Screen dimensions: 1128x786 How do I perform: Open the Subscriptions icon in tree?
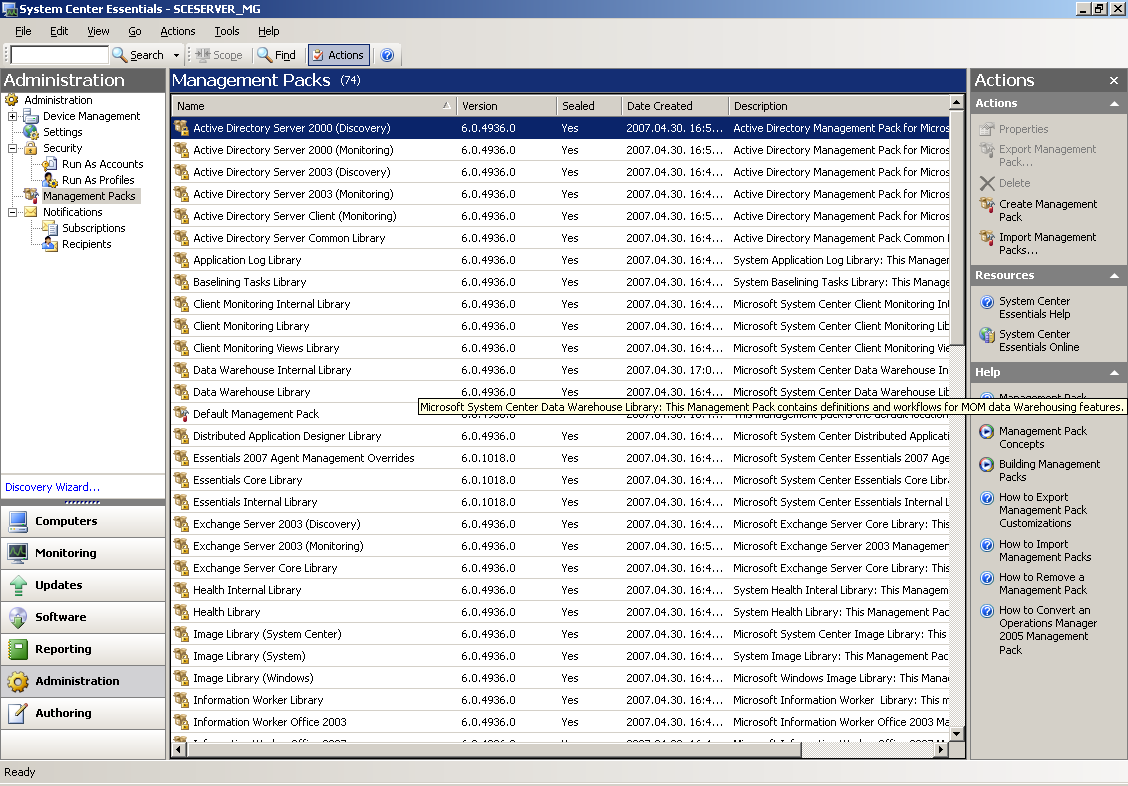point(50,228)
